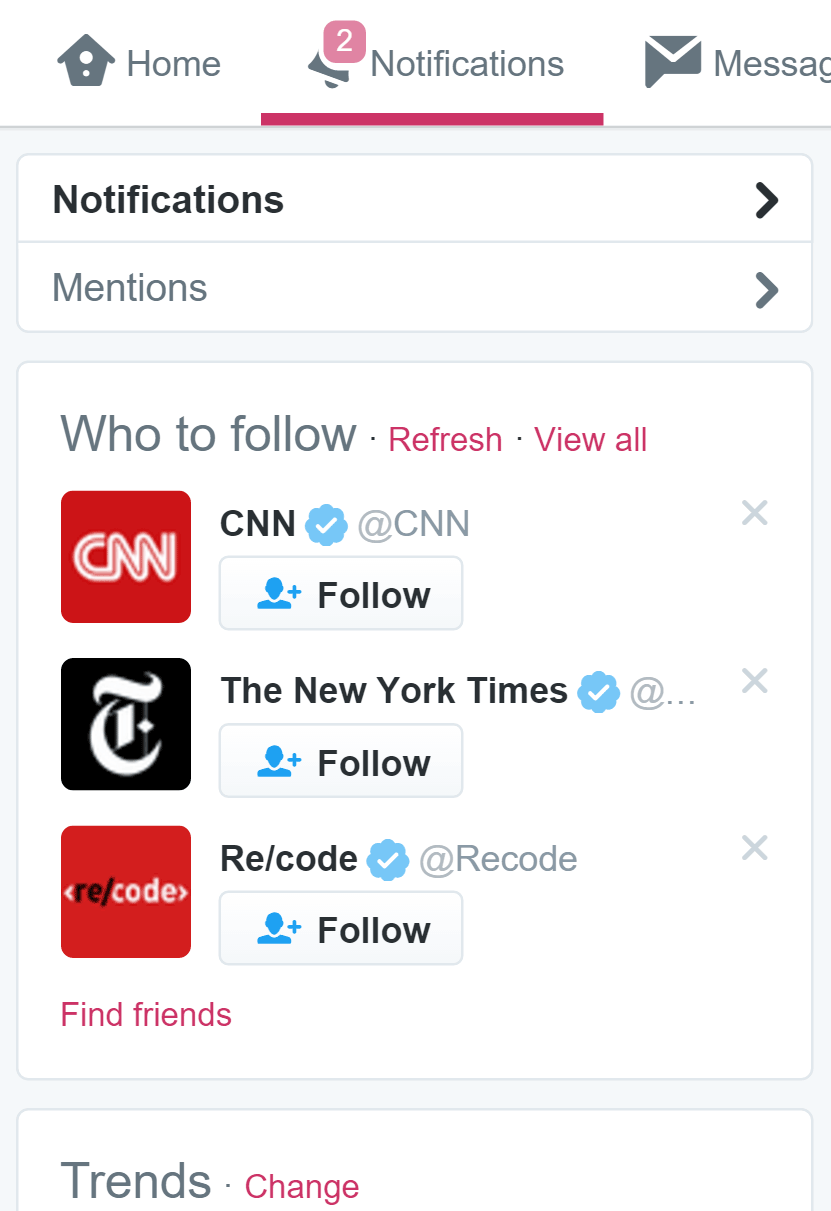The width and height of the screenshot is (831, 1211).
Task: Follow the CNN account
Action: tap(341, 594)
